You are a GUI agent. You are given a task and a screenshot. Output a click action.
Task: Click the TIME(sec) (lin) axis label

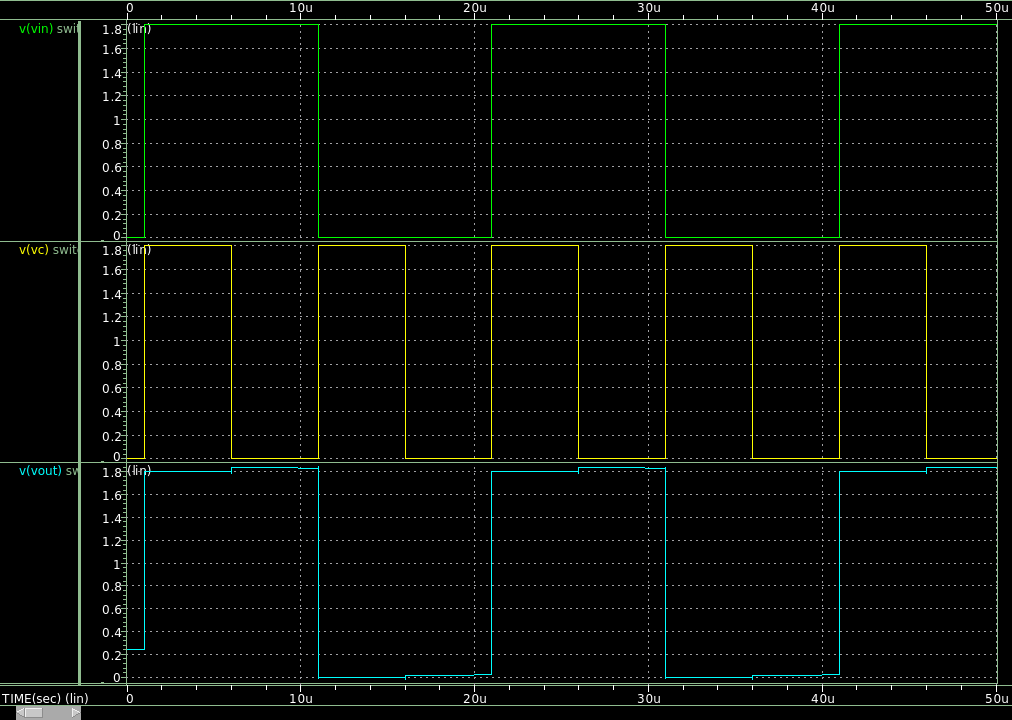pyautogui.click(x=45, y=698)
